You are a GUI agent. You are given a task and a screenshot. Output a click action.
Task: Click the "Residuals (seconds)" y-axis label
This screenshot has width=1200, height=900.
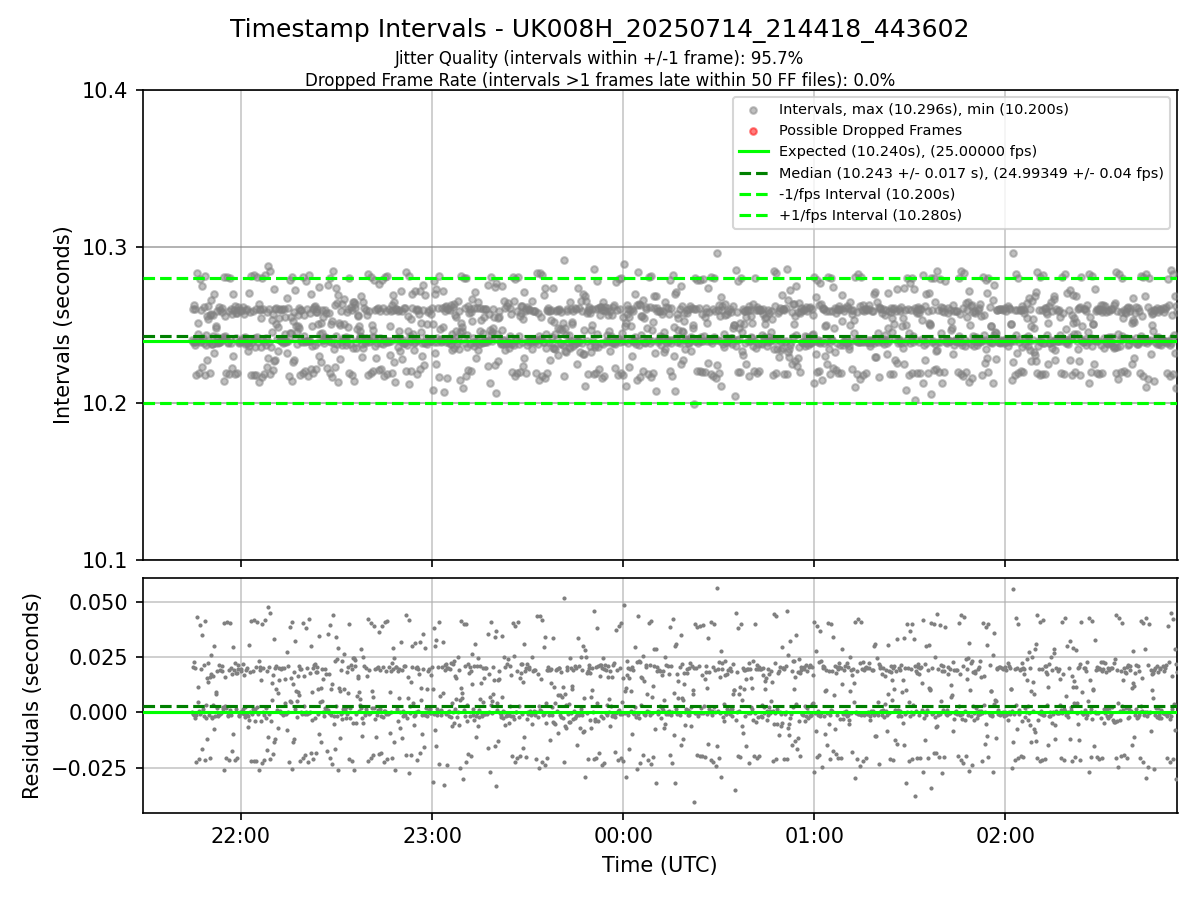click(32, 696)
